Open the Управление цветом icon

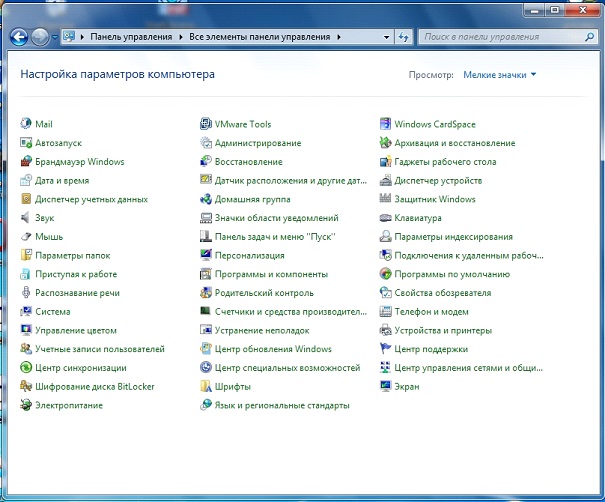(26, 330)
